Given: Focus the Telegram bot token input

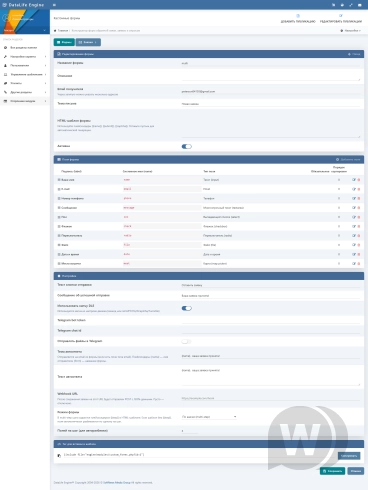Looking at the screenshot, I should point(271,320).
